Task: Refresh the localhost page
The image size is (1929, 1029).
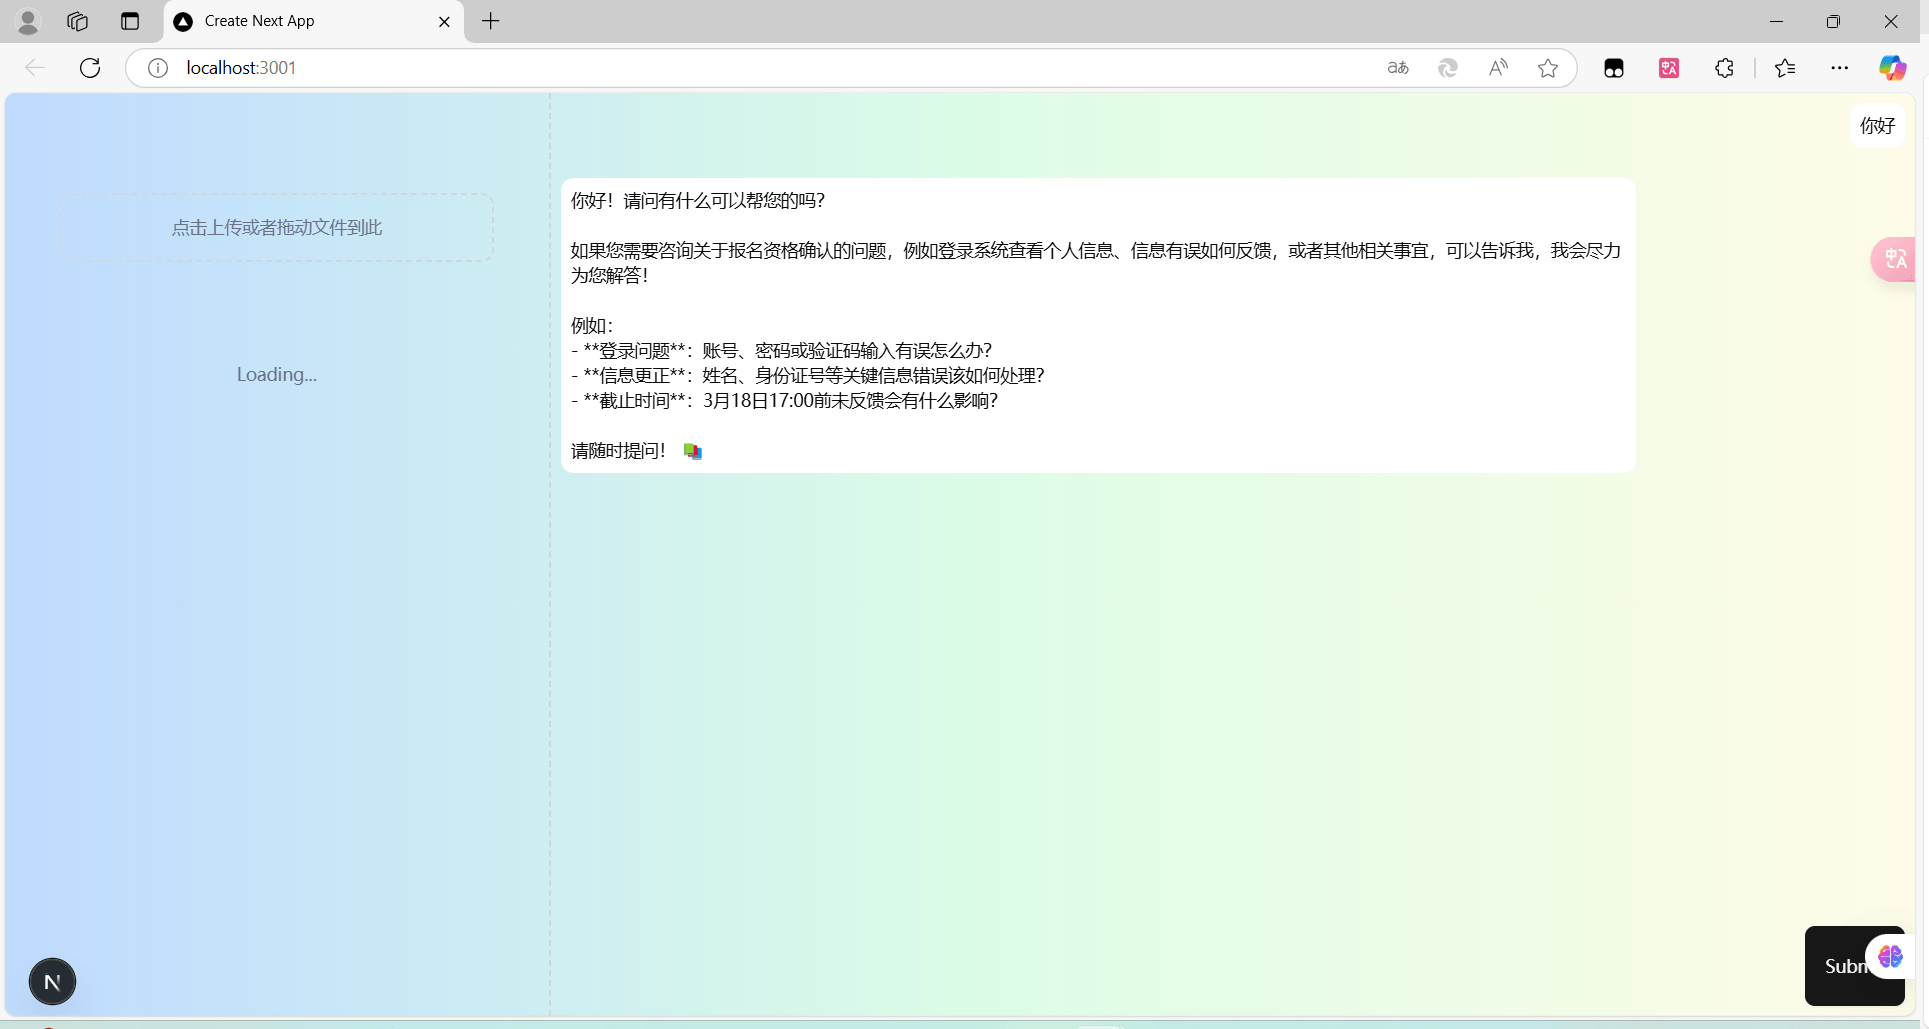Action: 90,68
